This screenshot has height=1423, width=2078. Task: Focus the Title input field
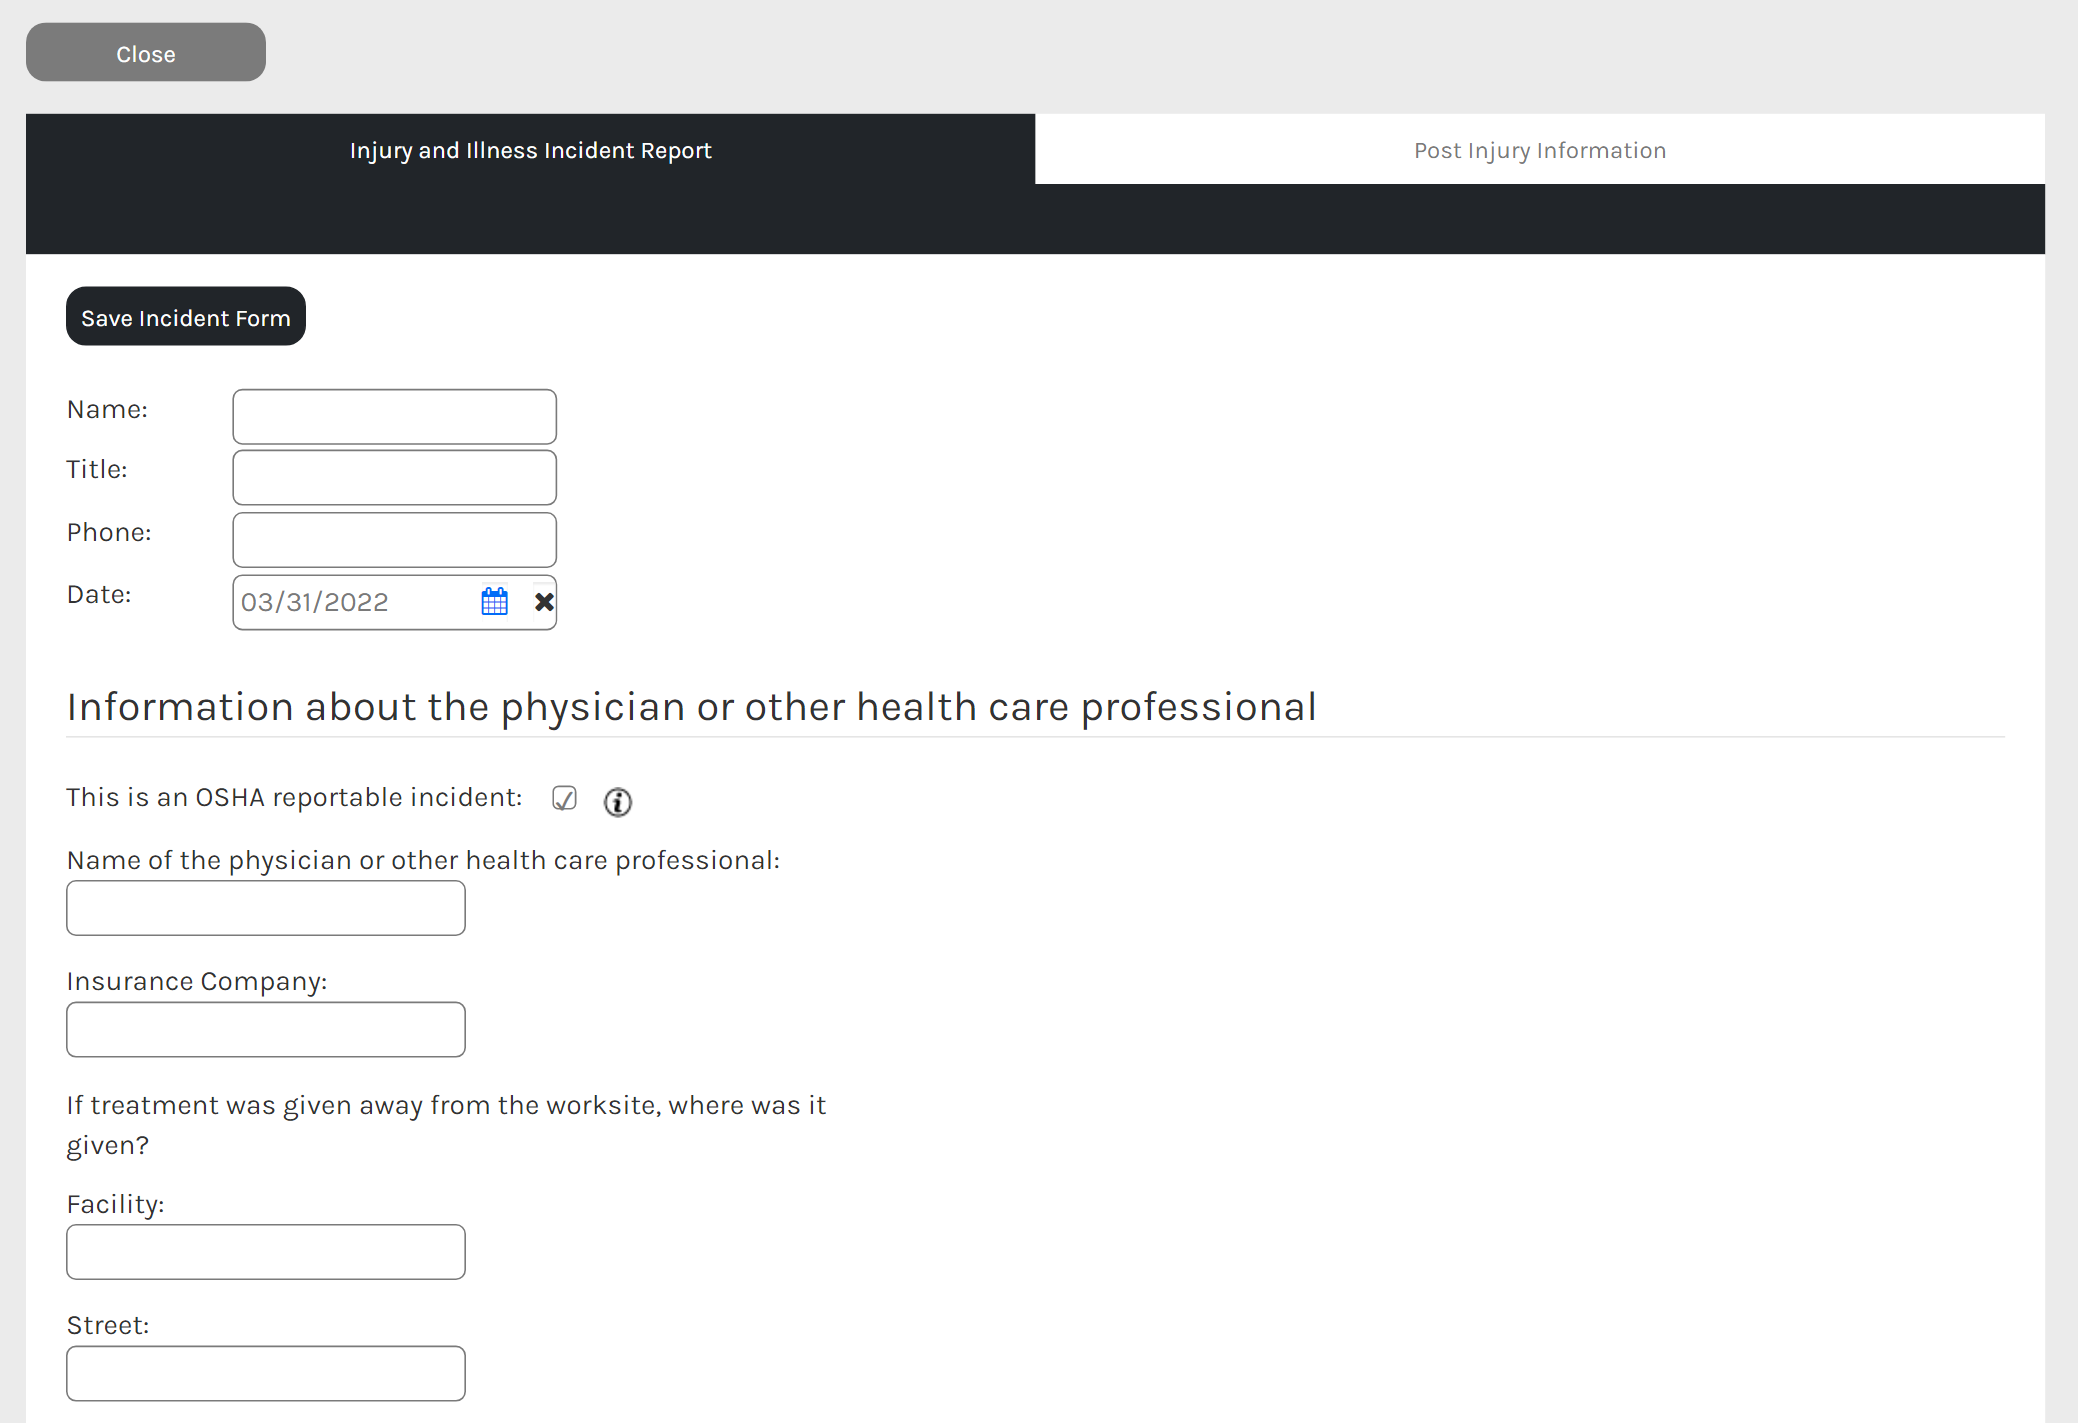click(x=395, y=478)
